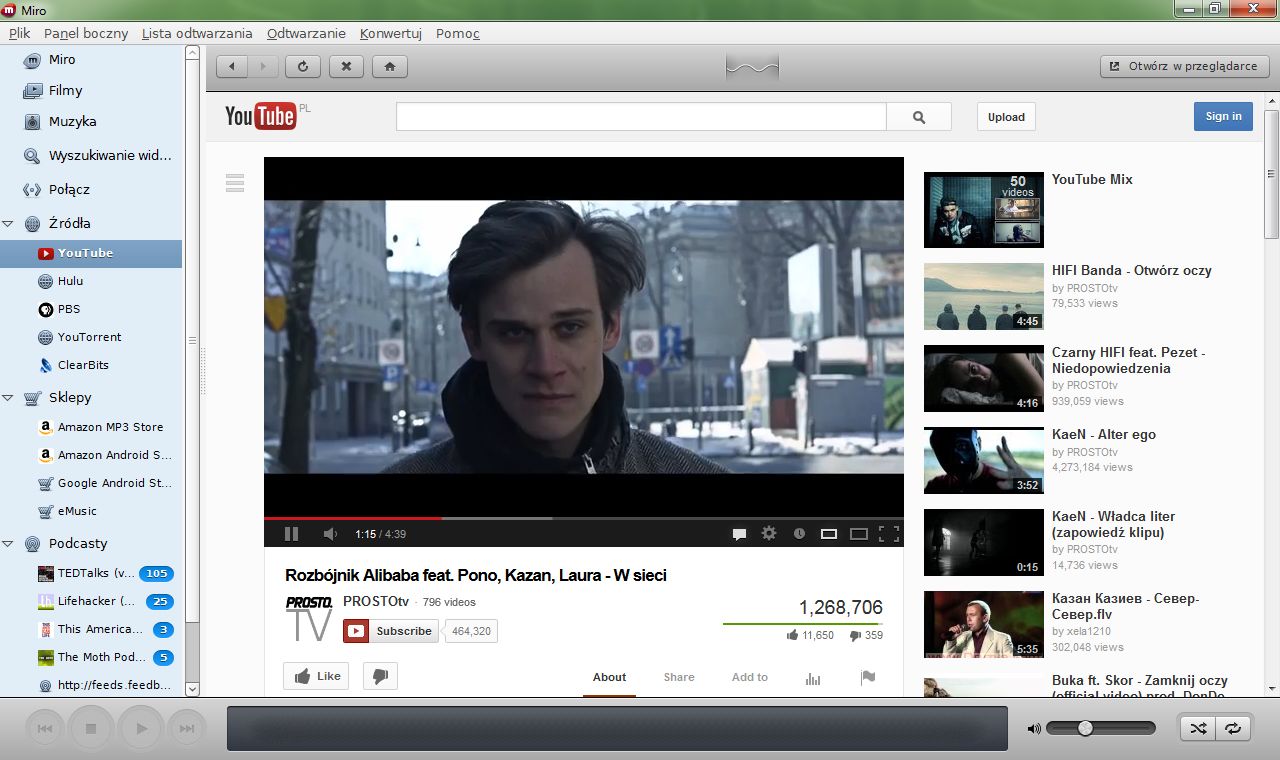Open This American Life podcast
This screenshot has width=1280, height=760.
coord(91,630)
